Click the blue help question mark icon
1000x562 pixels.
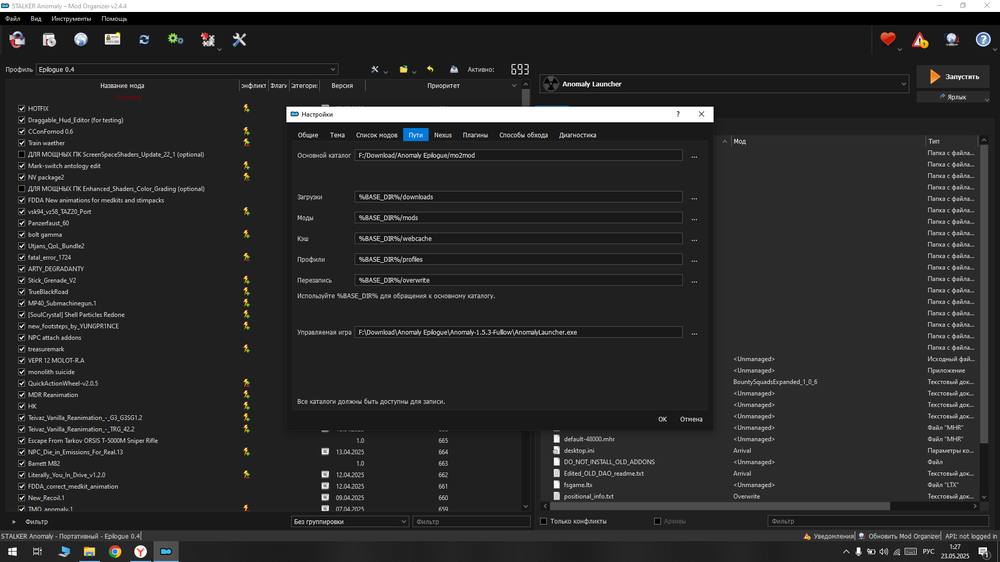[983, 40]
